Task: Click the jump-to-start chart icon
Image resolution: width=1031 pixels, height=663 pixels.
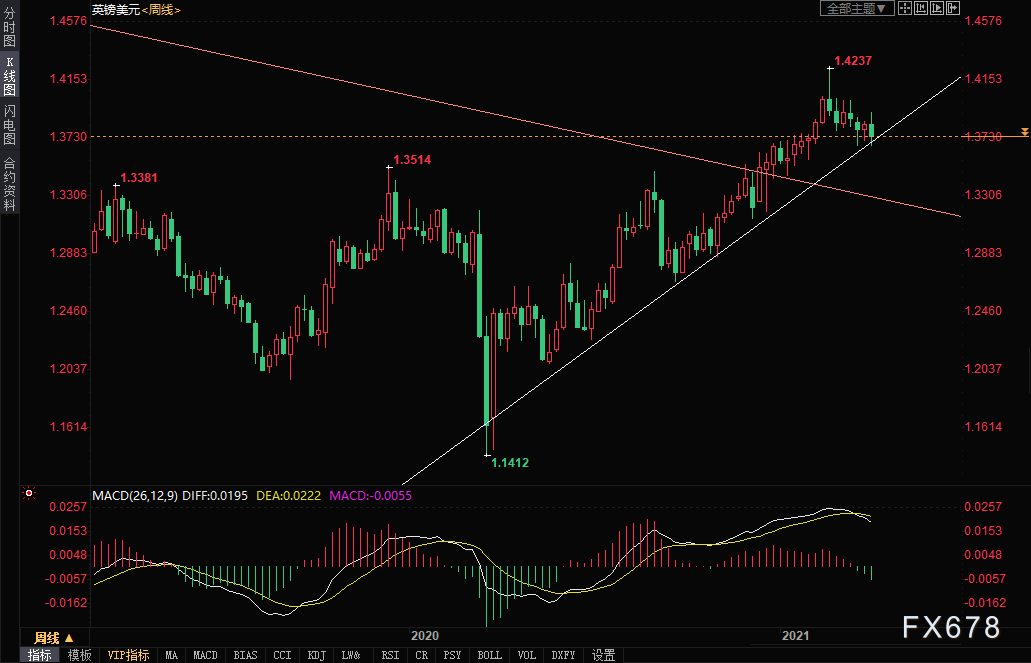Action: [x=921, y=8]
